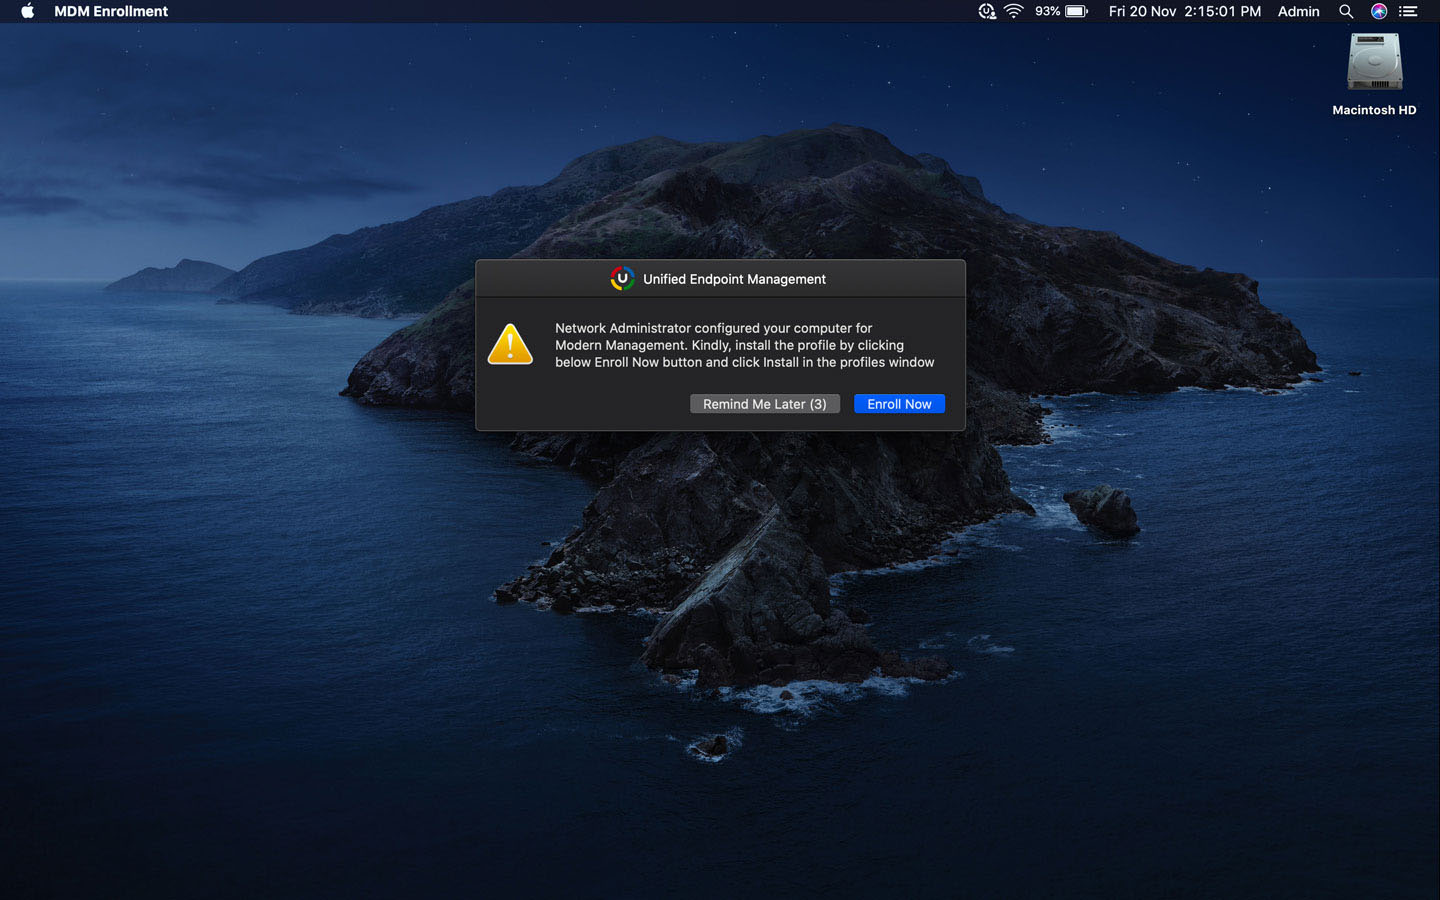Open the Wi-Fi status menu
Image resolution: width=1440 pixels, height=900 pixels.
pos(1014,11)
